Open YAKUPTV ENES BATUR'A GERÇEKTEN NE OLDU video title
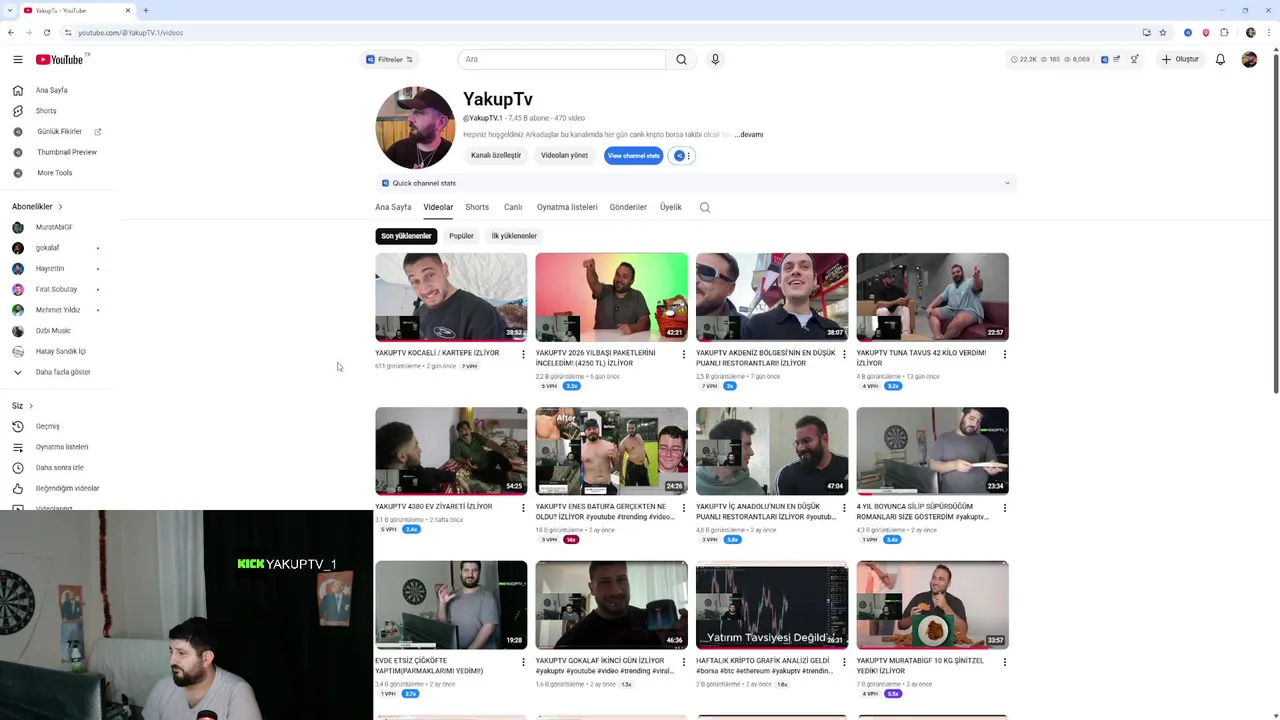The height and width of the screenshot is (720, 1280). click(x=606, y=512)
